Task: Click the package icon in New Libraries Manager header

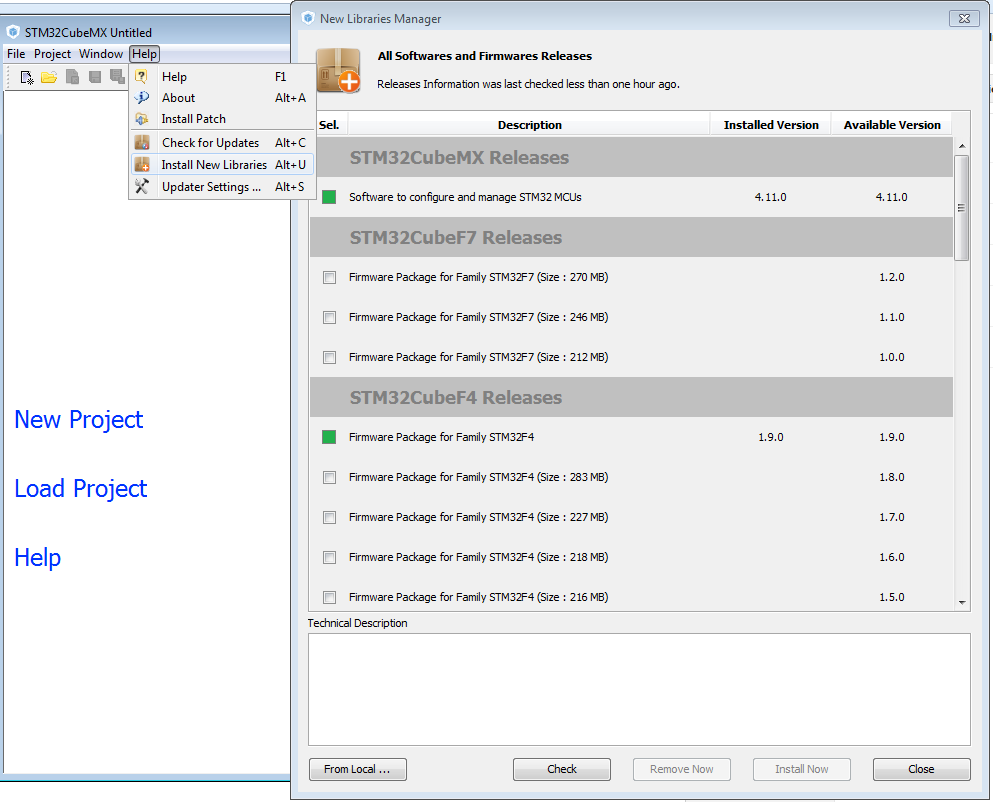Action: click(338, 70)
